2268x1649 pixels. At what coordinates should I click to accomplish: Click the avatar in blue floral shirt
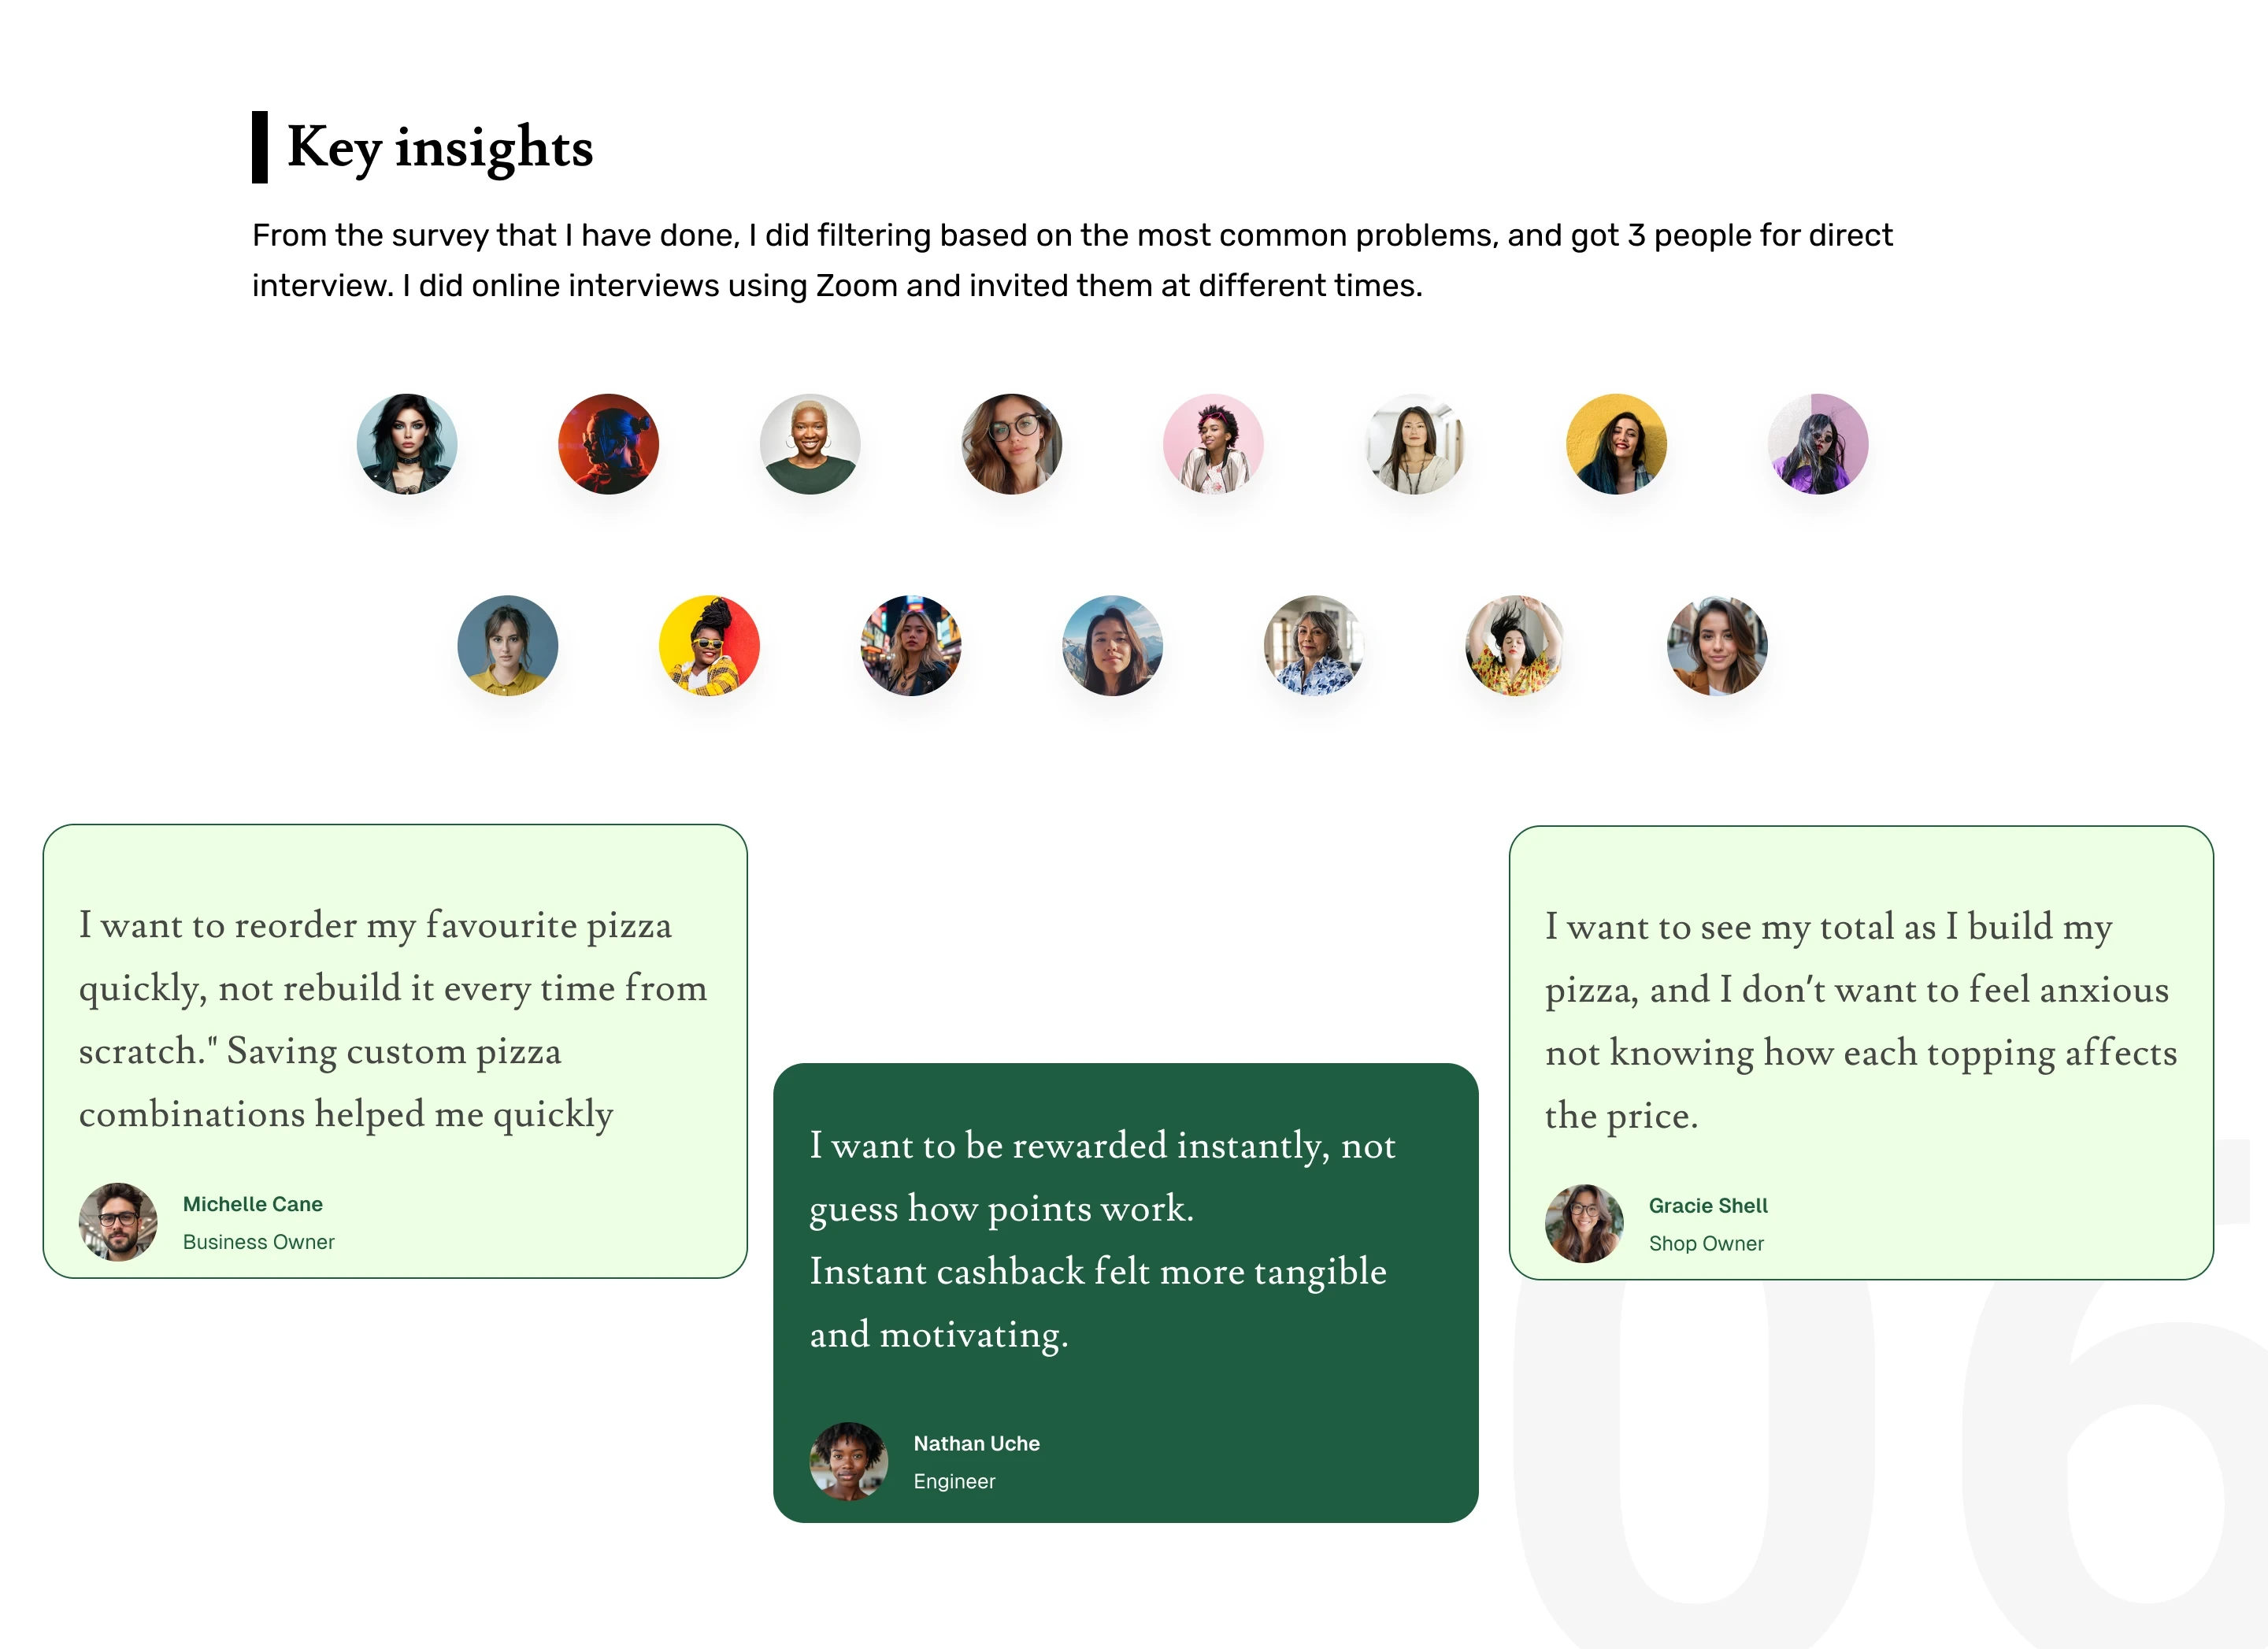click(1314, 646)
